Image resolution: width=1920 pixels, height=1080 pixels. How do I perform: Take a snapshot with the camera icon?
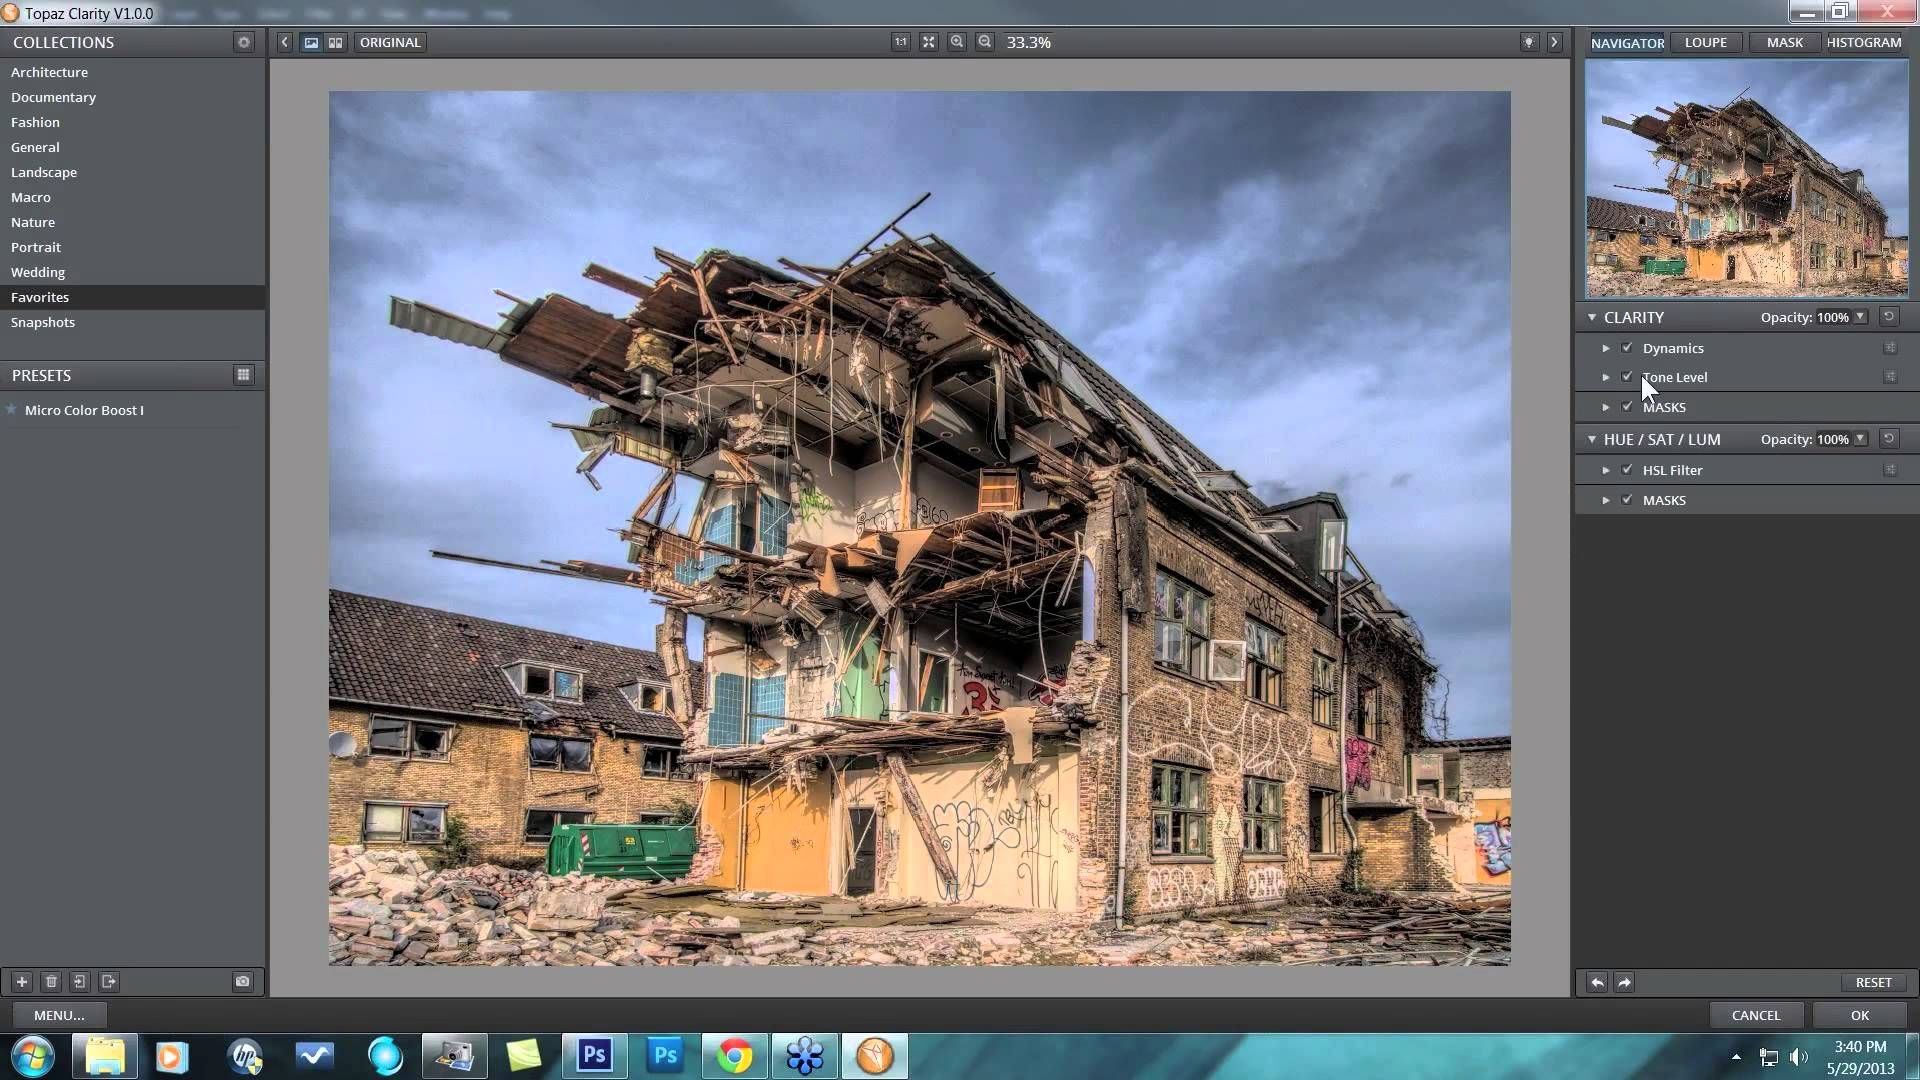tap(242, 982)
